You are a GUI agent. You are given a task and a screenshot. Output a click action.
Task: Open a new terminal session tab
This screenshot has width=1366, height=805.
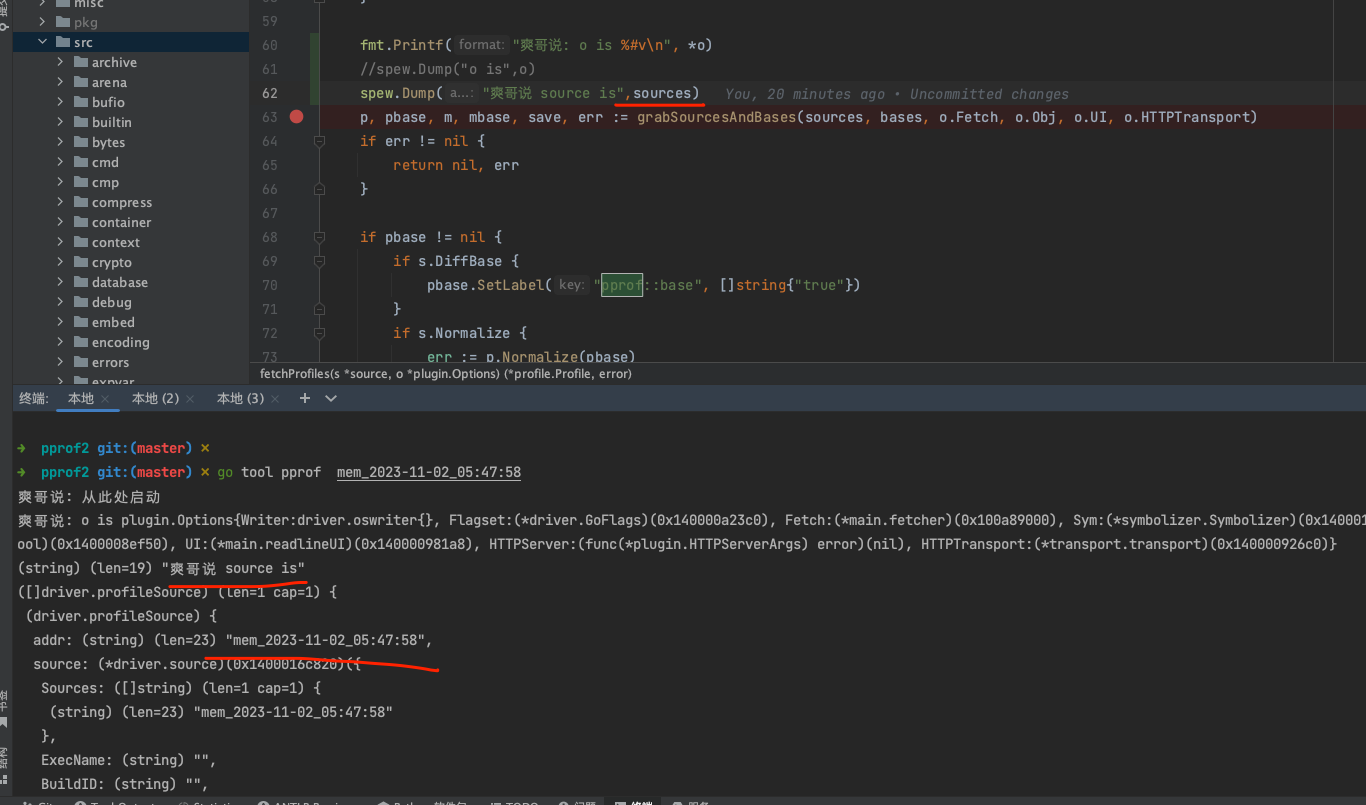(x=305, y=398)
